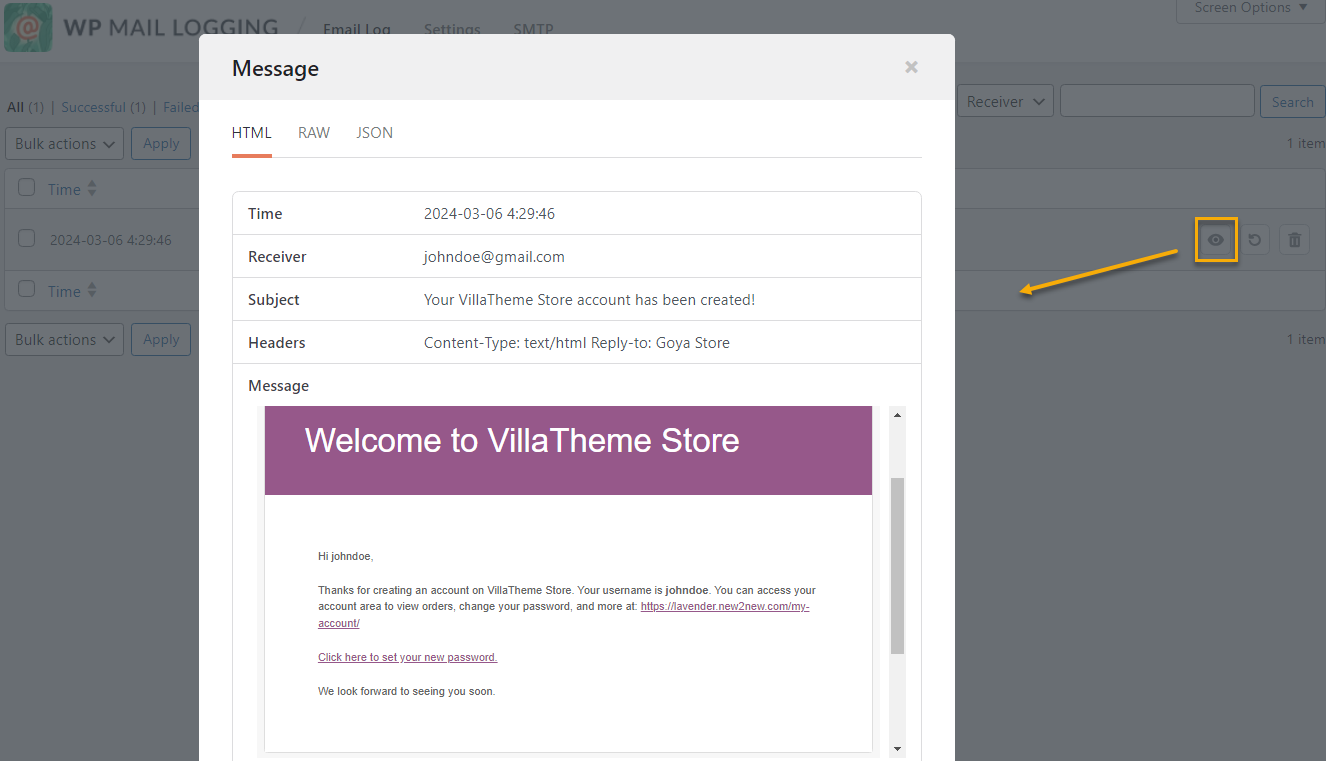Tick the select-all checkbox in the header
1326x761 pixels.
(27, 188)
